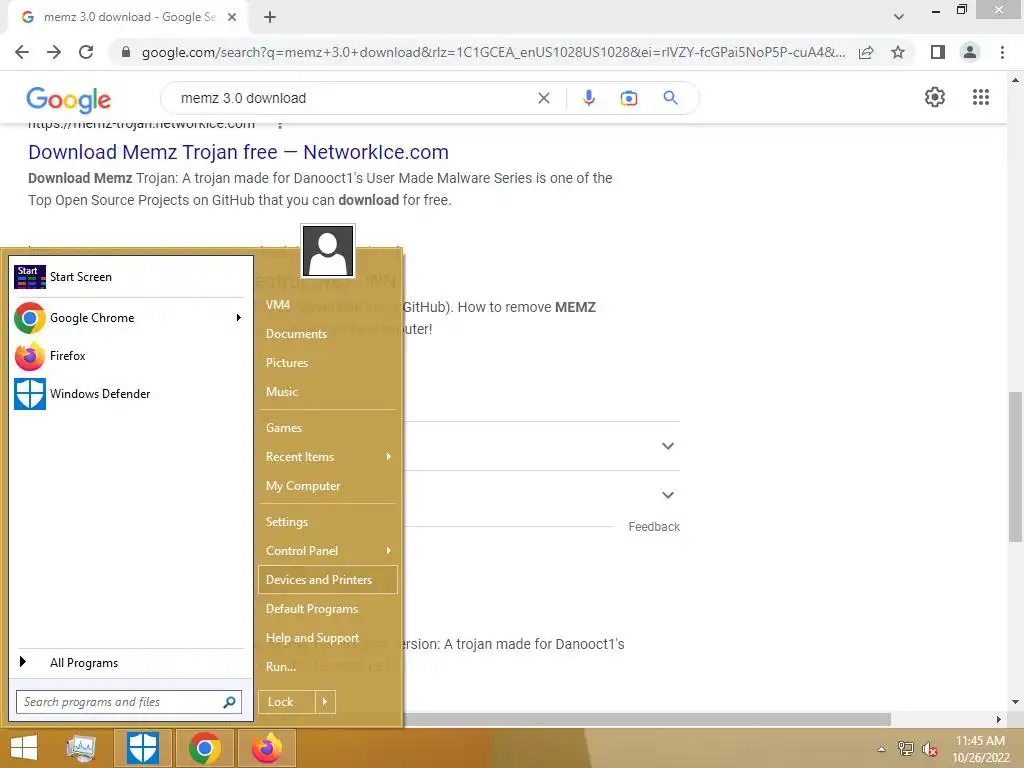
Task: Click the share page icon in address bar
Action: pos(867,52)
